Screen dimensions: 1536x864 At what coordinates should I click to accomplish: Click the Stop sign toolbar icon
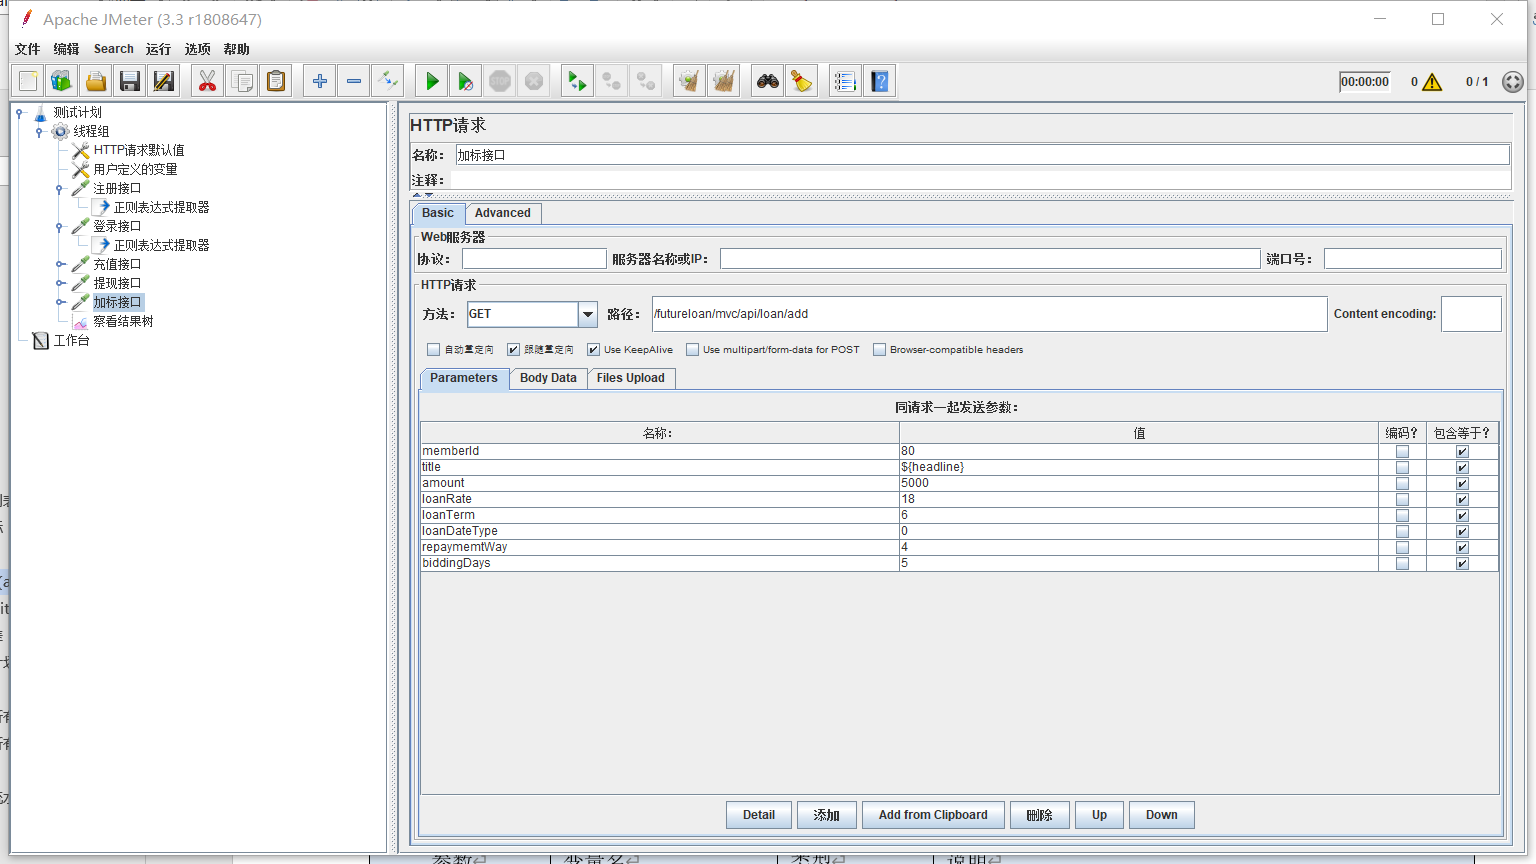point(500,81)
